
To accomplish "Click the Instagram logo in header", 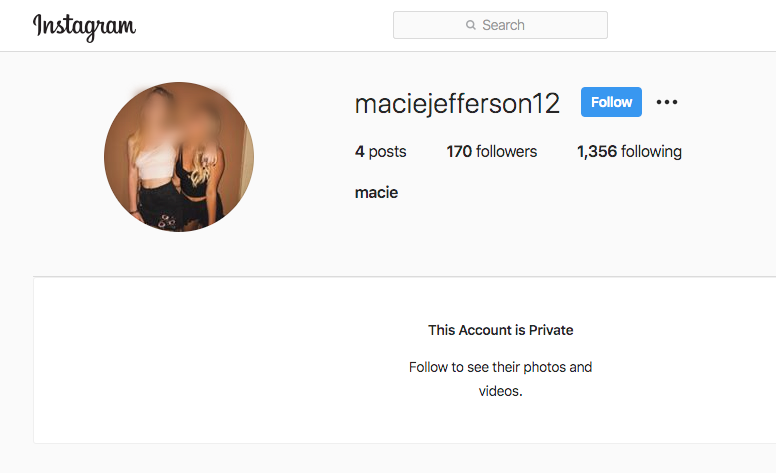I will [x=84, y=27].
